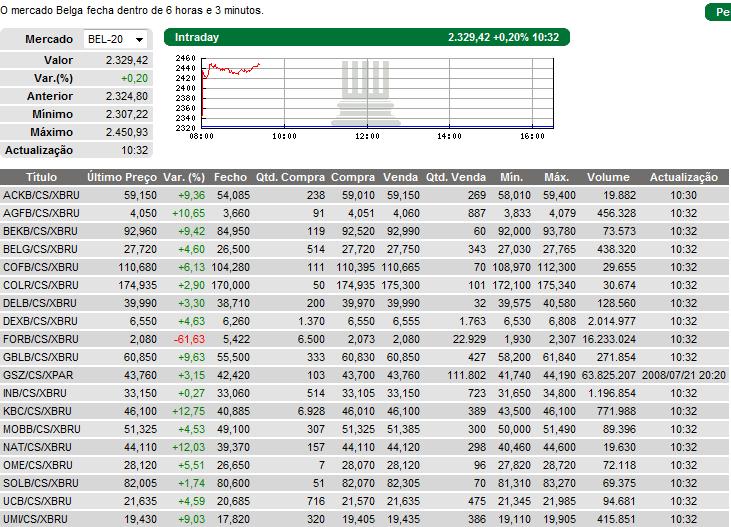Sort by Mín. column header
The image size is (731, 527).
pos(511,177)
